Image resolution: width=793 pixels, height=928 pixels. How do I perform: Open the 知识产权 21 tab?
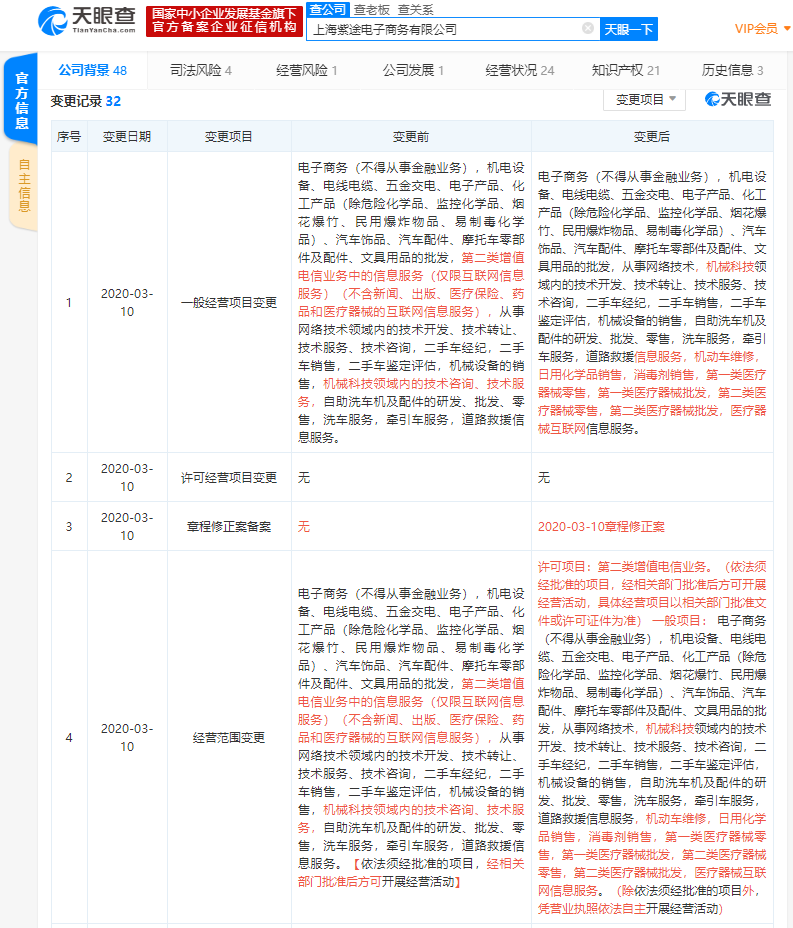coord(626,70)
